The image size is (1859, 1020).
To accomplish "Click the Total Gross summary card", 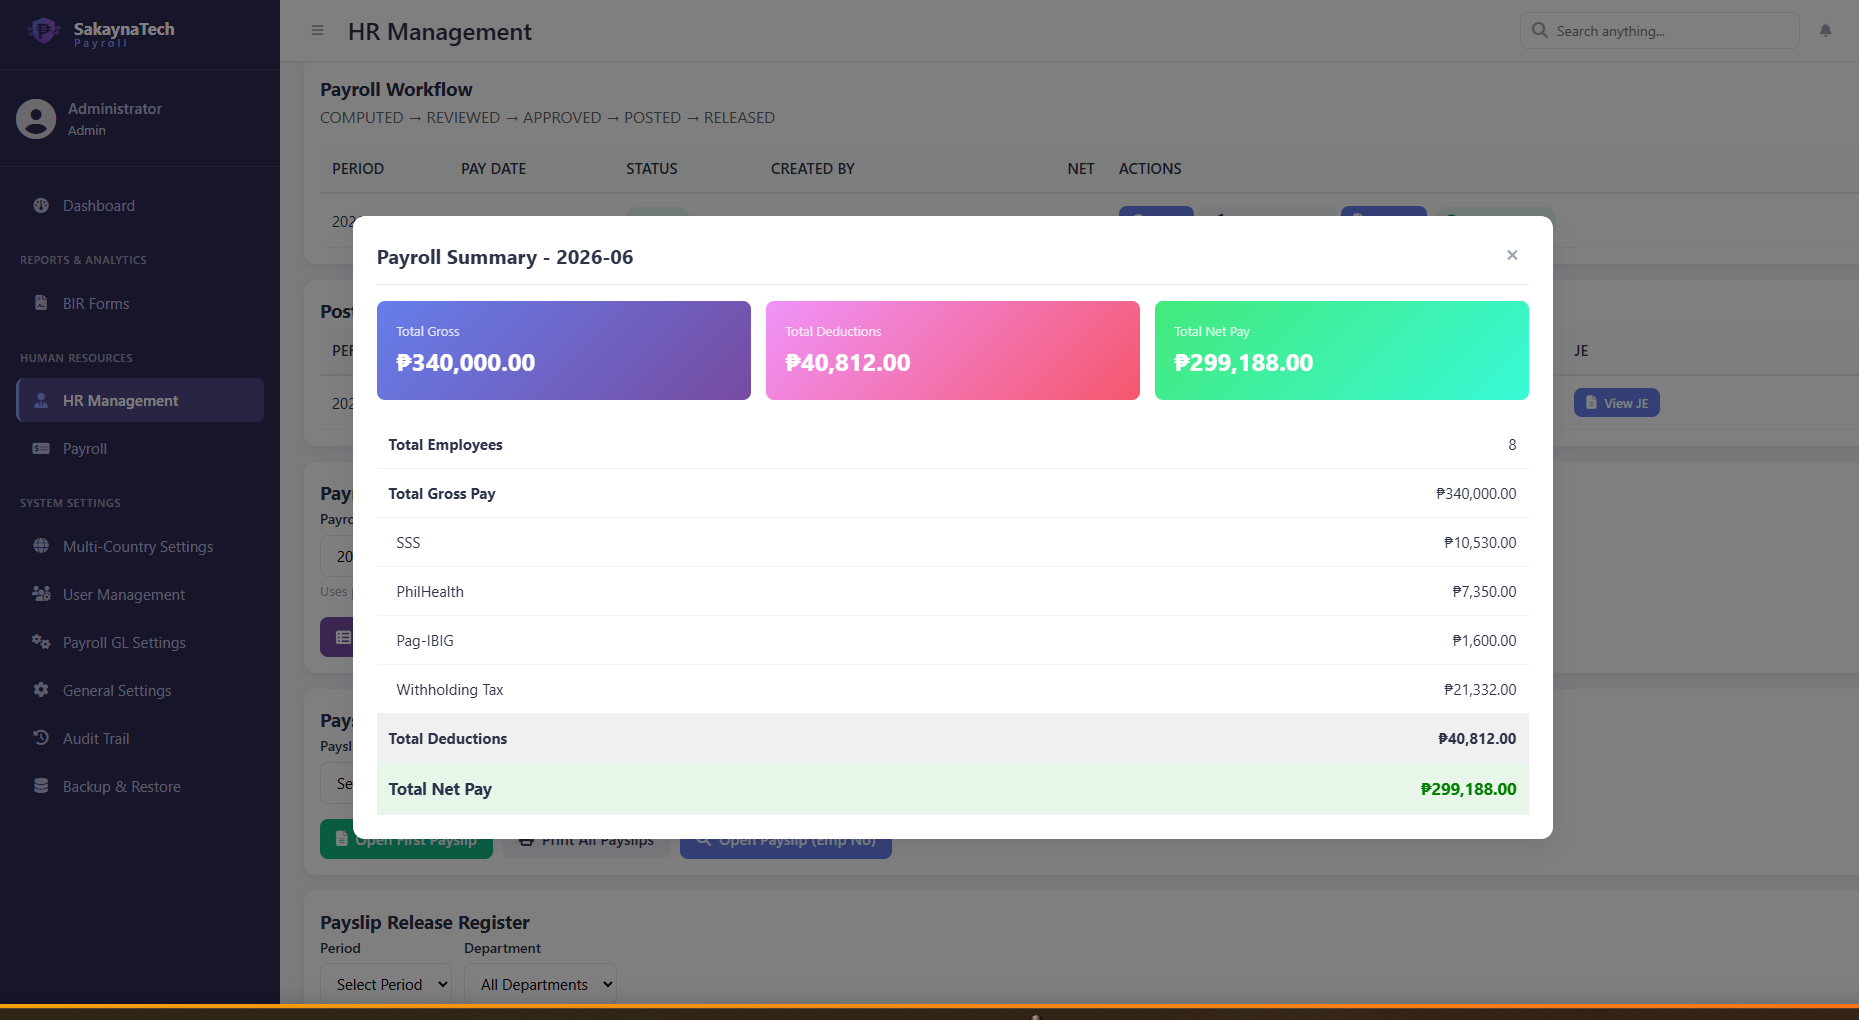I will (x=564, y=350).
